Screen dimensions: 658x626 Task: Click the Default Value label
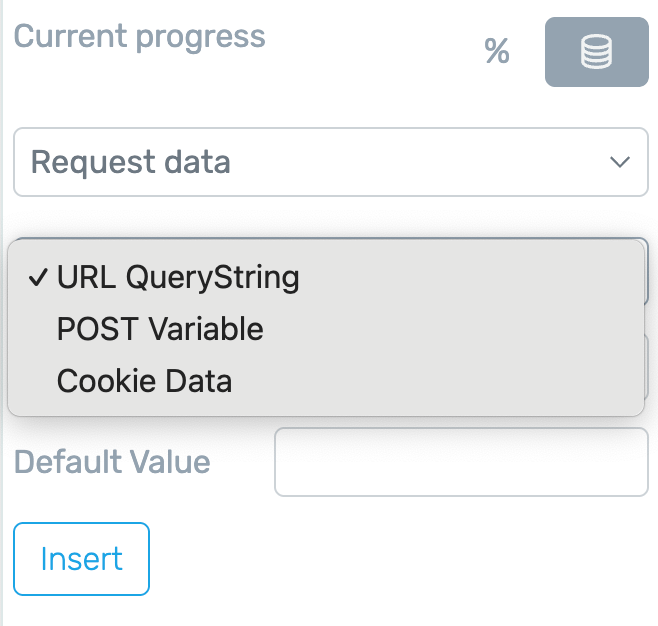[x=112, y=462]
